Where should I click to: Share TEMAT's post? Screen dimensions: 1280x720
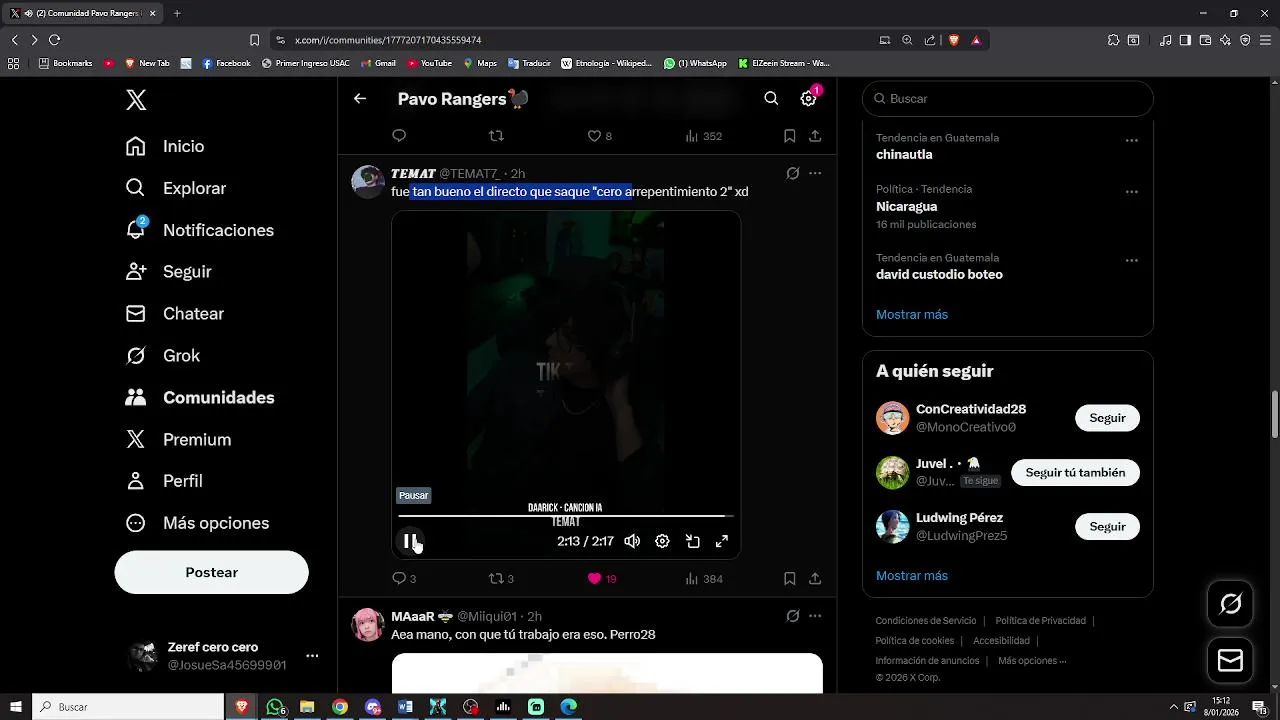pos(815,578)
